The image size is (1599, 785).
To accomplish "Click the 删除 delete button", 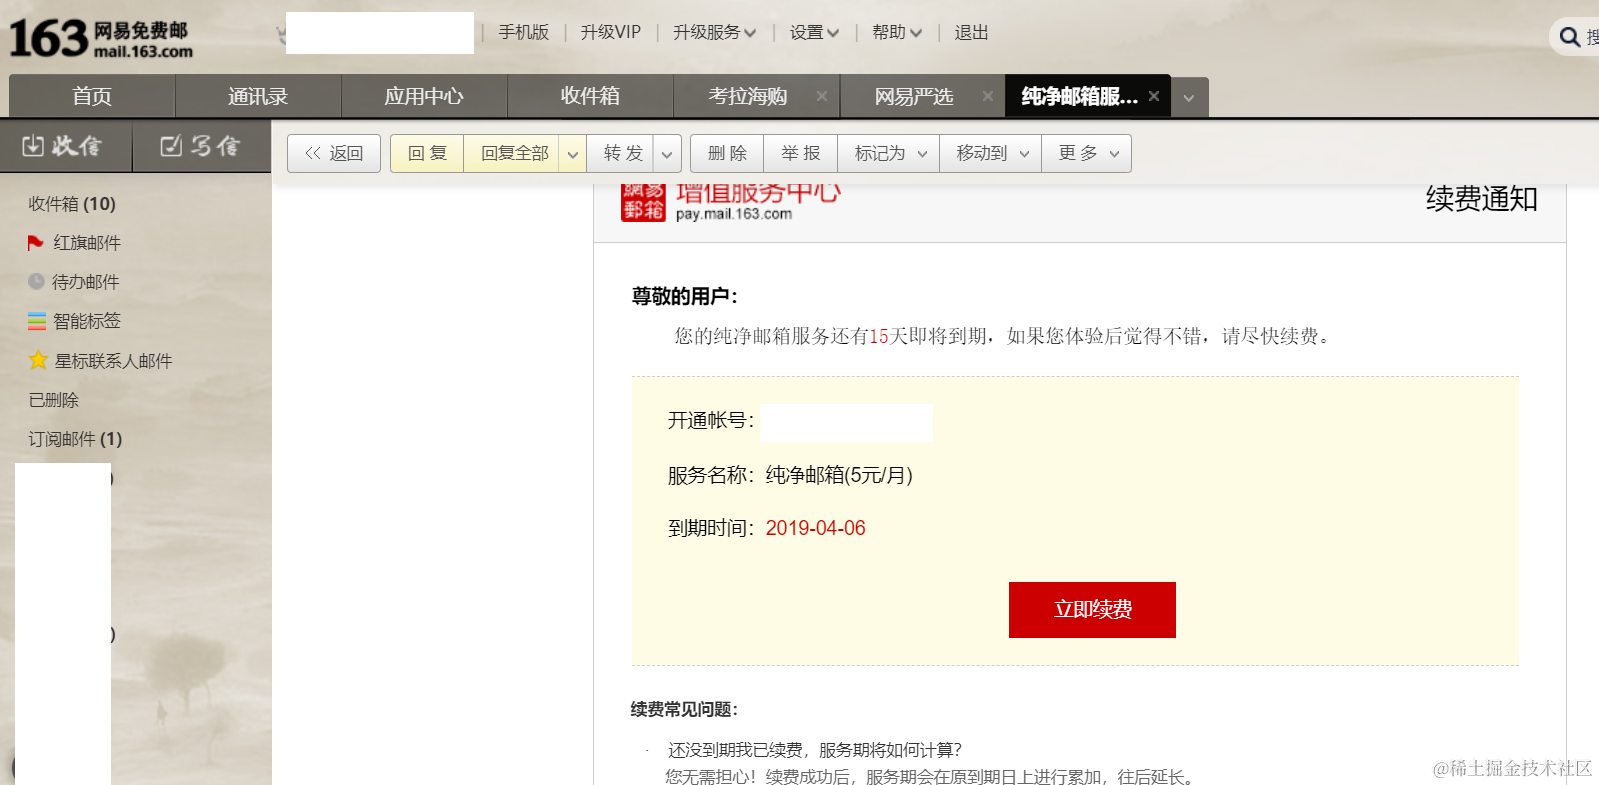I will pos(727,154).
